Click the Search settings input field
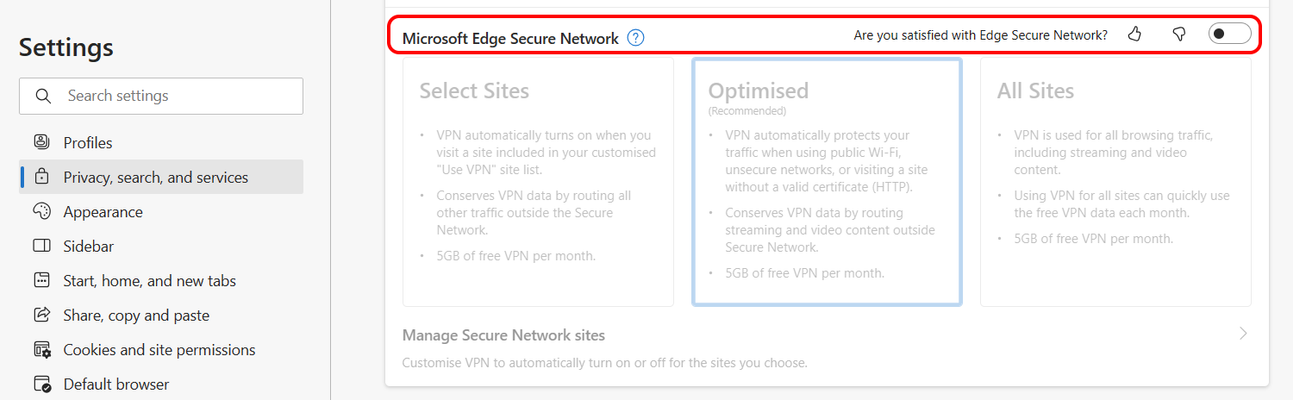 point(161,96)
